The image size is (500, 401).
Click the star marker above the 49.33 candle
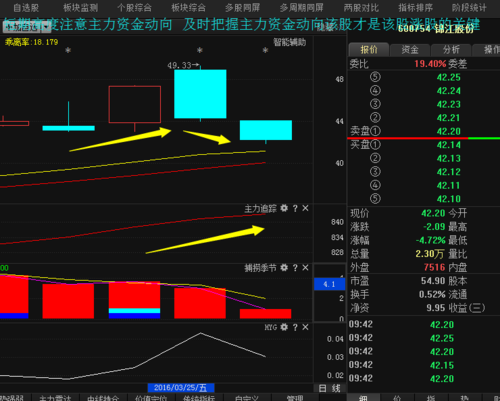point(200,50)
